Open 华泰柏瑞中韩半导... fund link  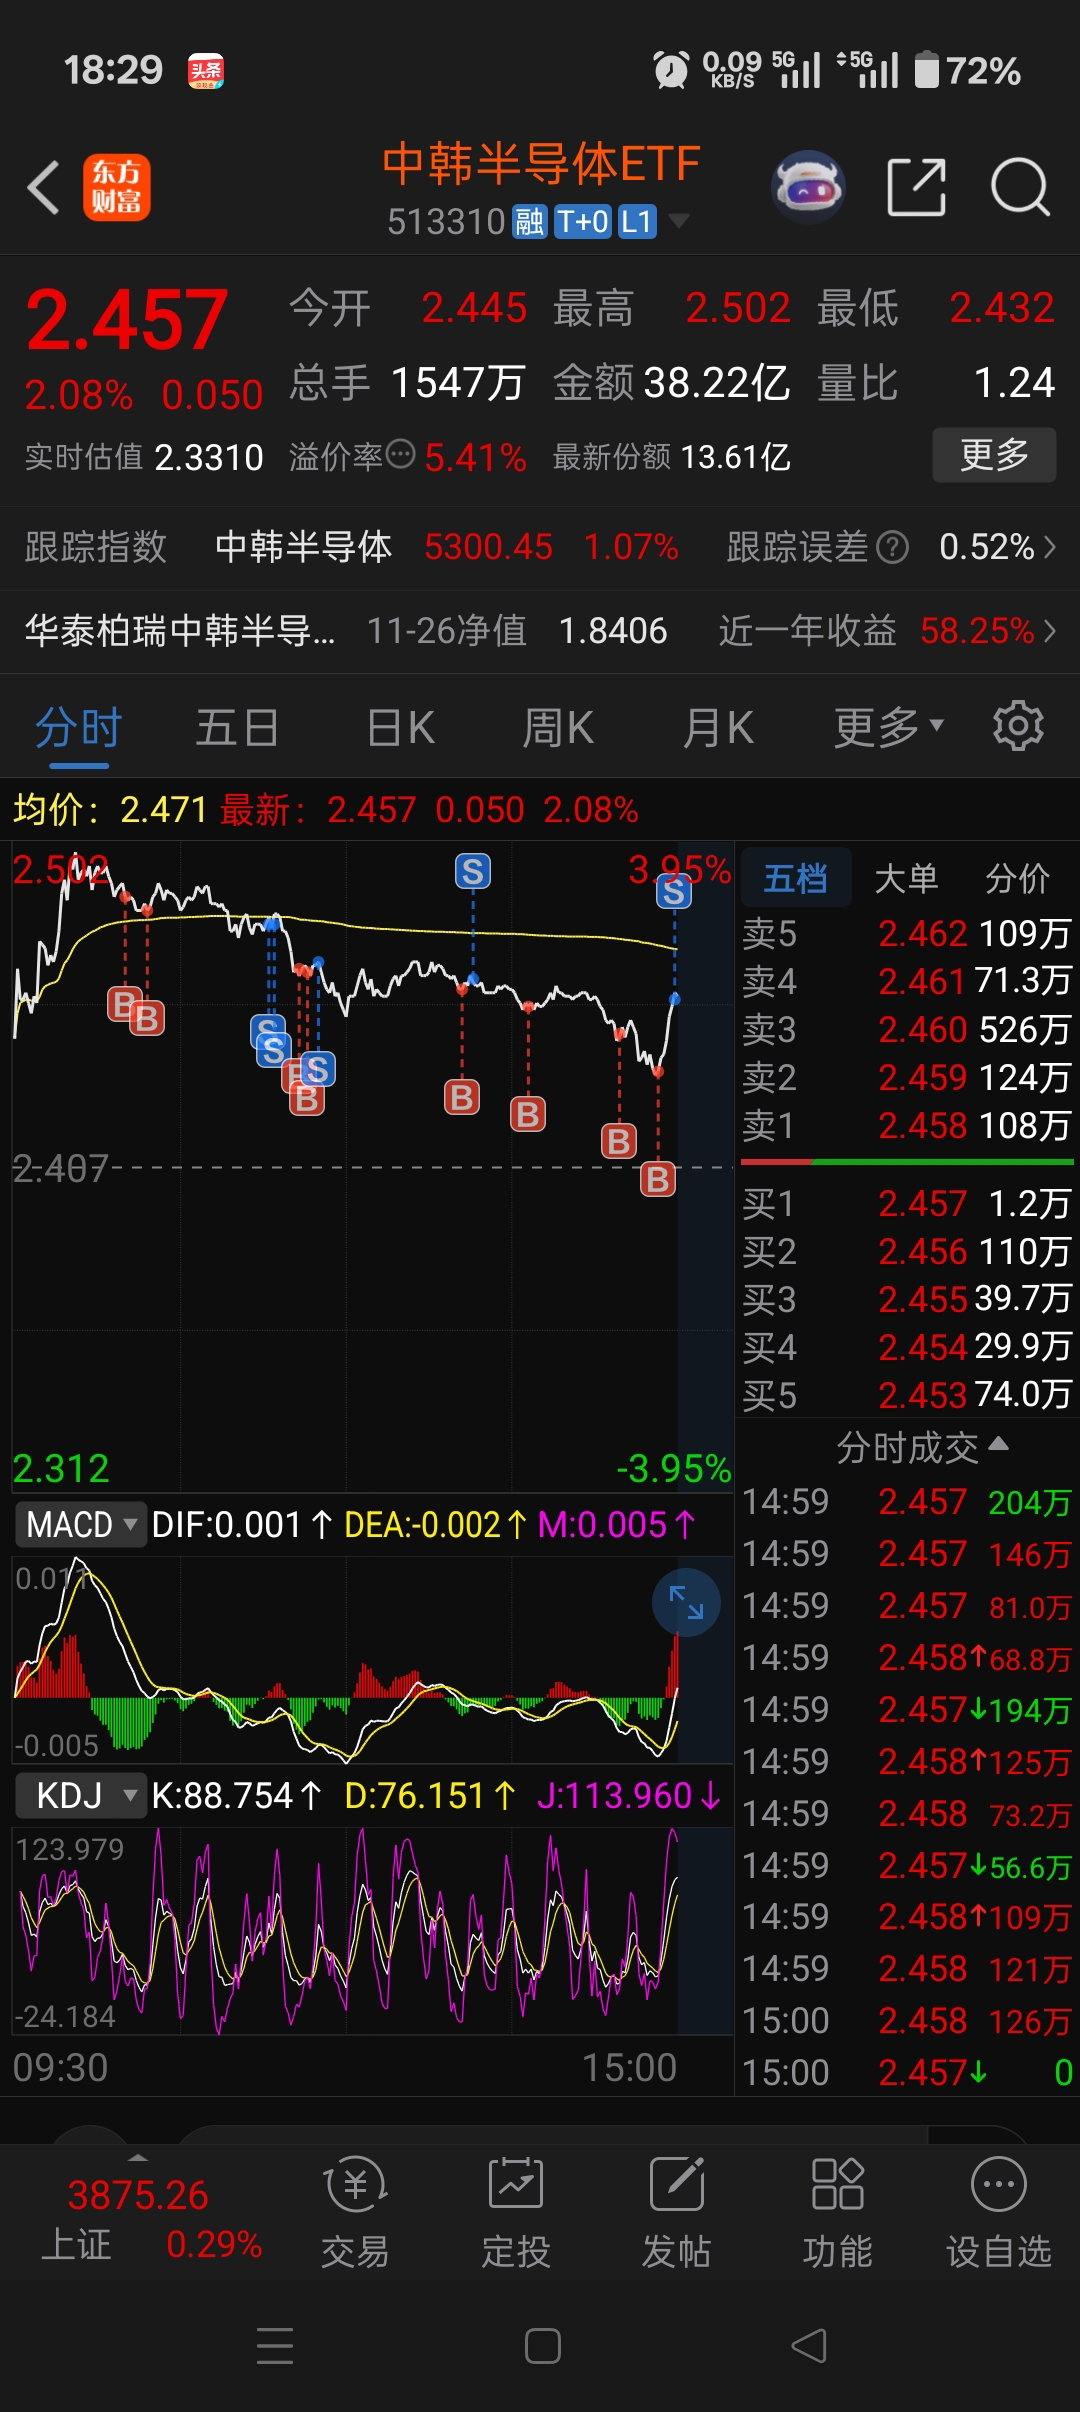(x=180, y=631)
